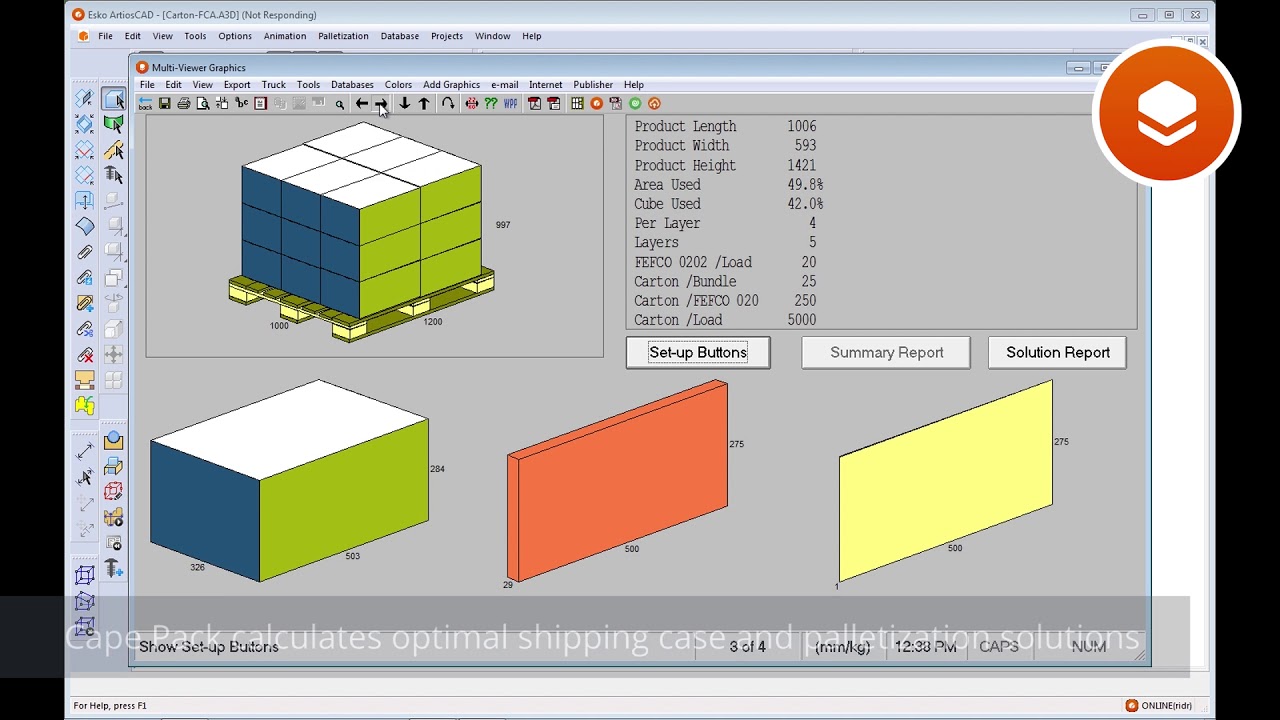Click the blue circle on yellow block icon
The height and width of the screenshot is (720, 1280).
coord(113,441)
